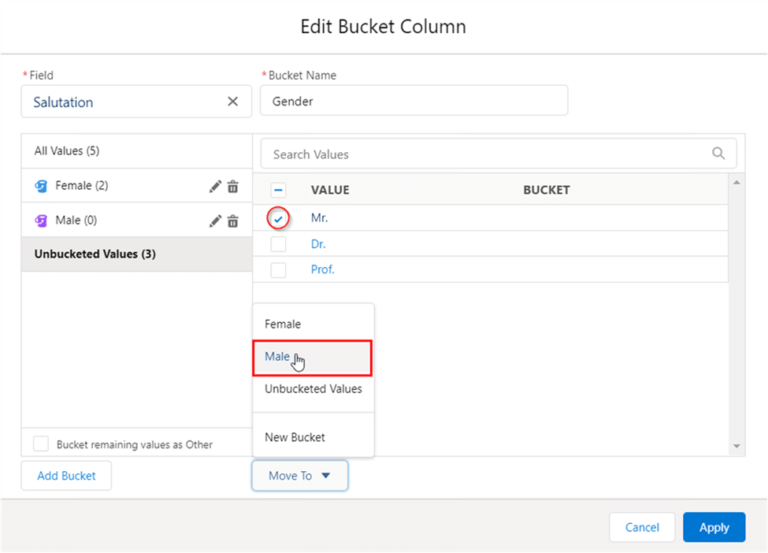Choose New Bucket in Move To menu

click(313, 437)
